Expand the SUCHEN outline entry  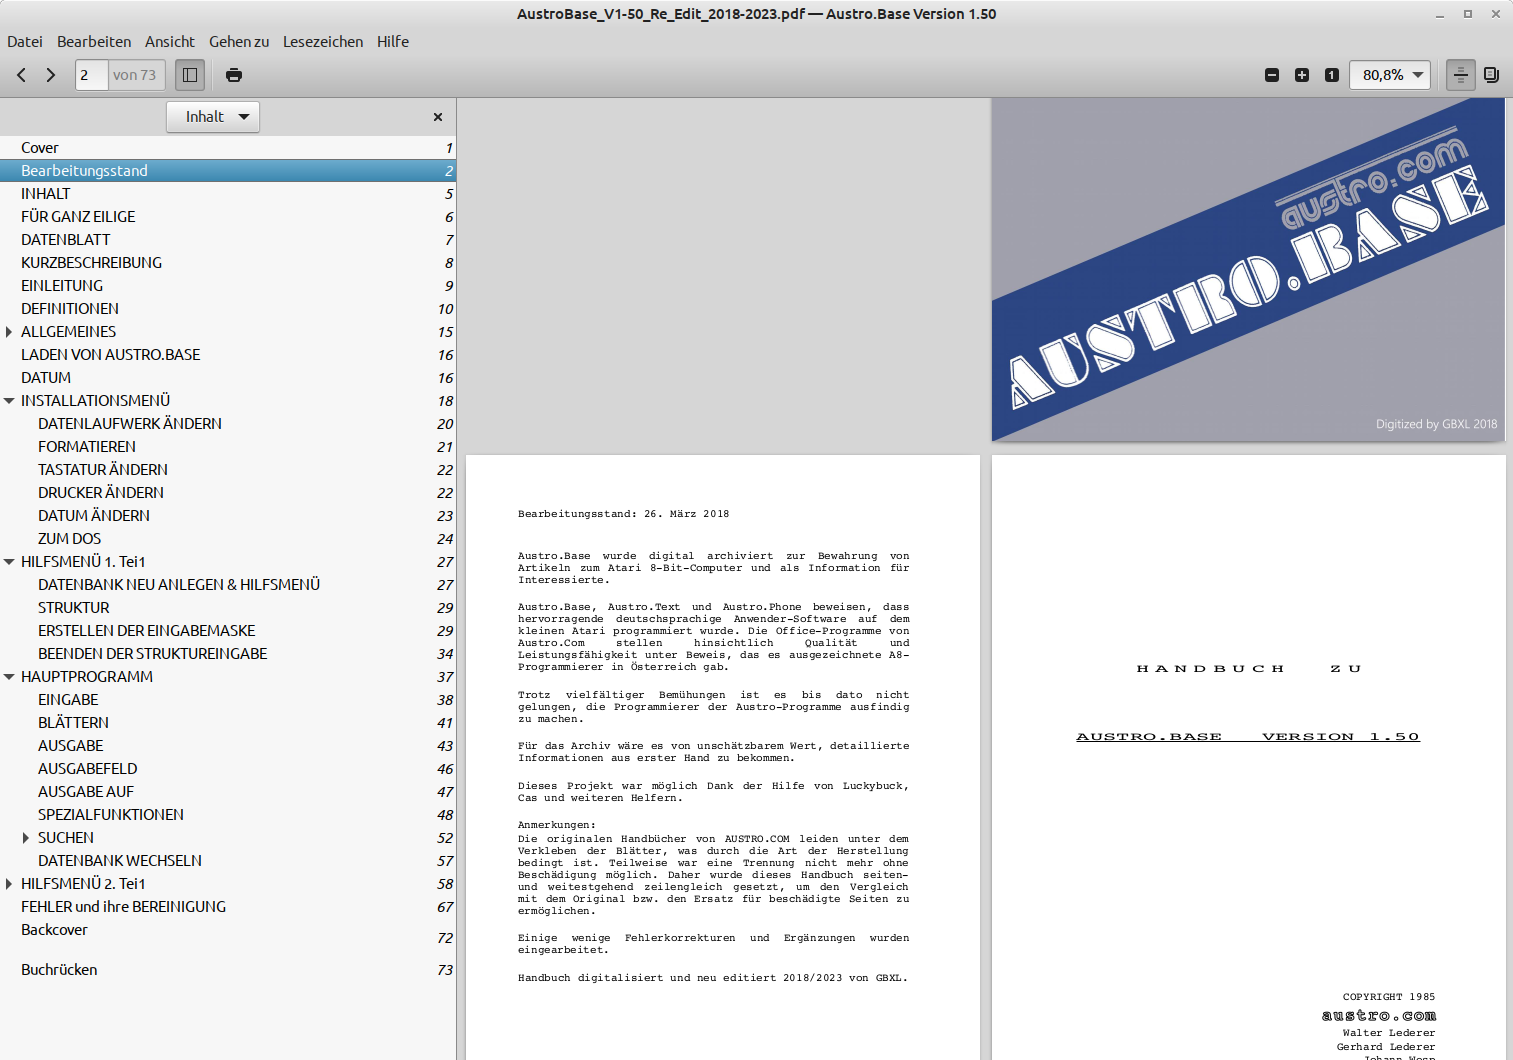tap(26, 838)
